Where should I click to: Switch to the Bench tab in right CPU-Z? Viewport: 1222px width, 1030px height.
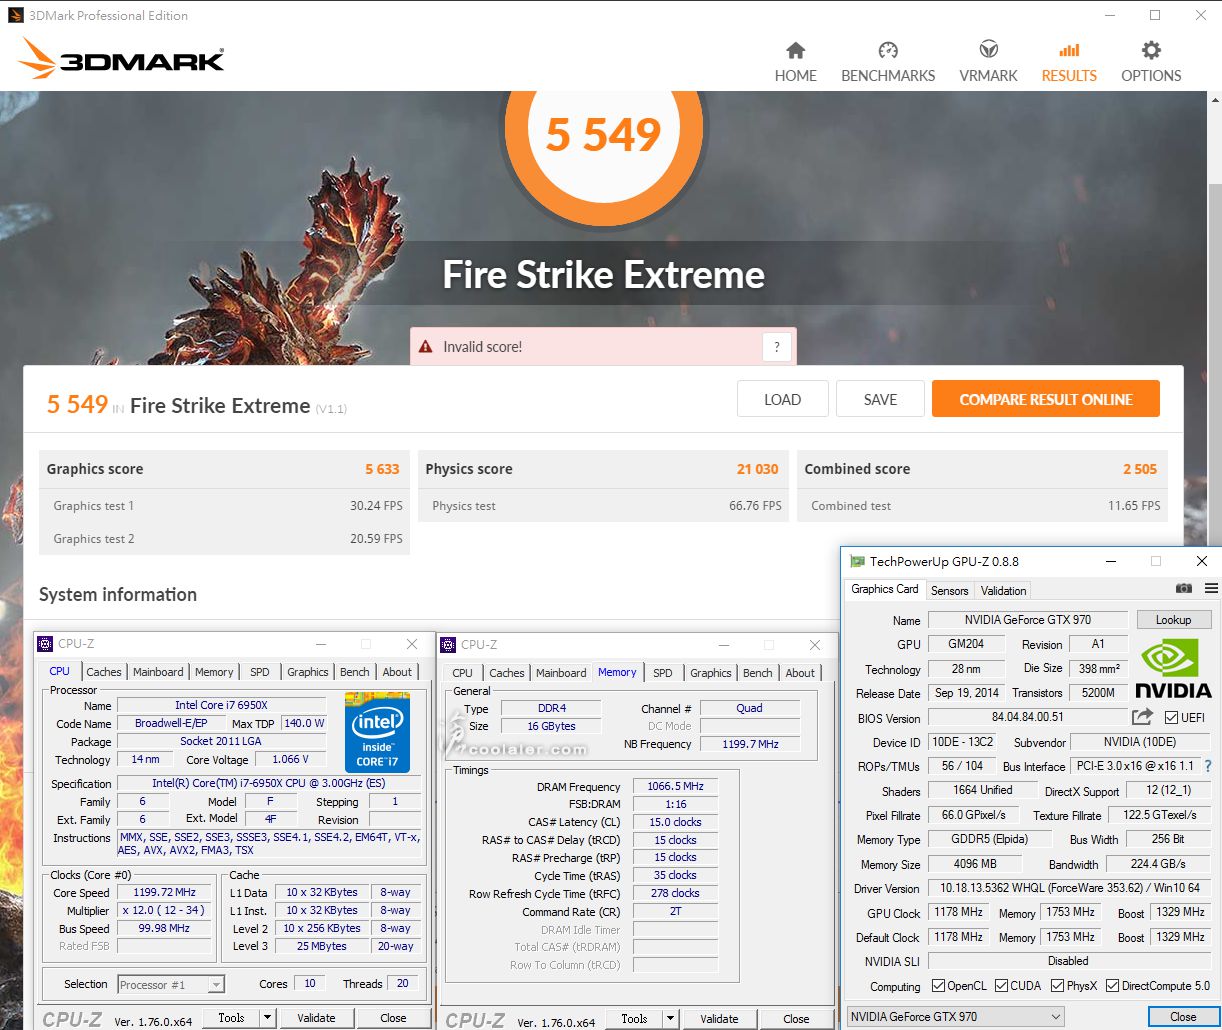pos(757,673)
